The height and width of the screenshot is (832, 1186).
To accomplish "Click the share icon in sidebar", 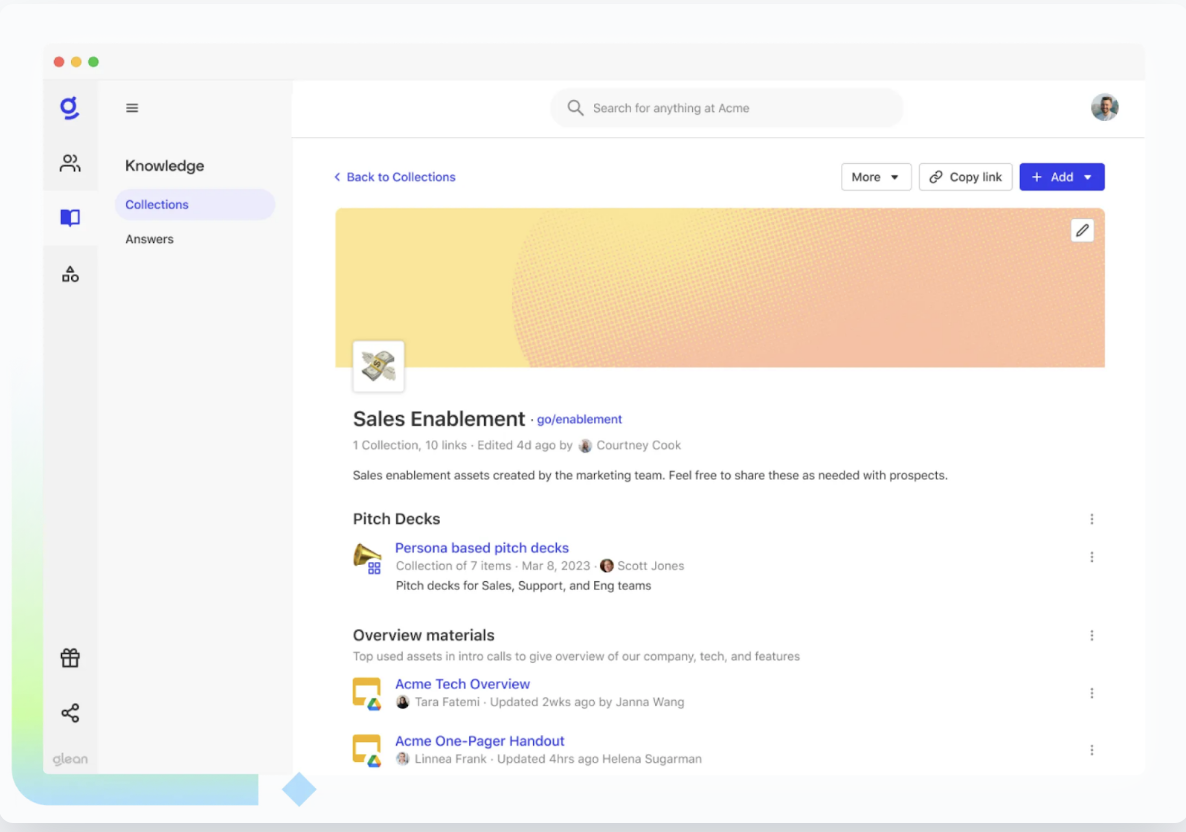I will click(x=70, y=713).
